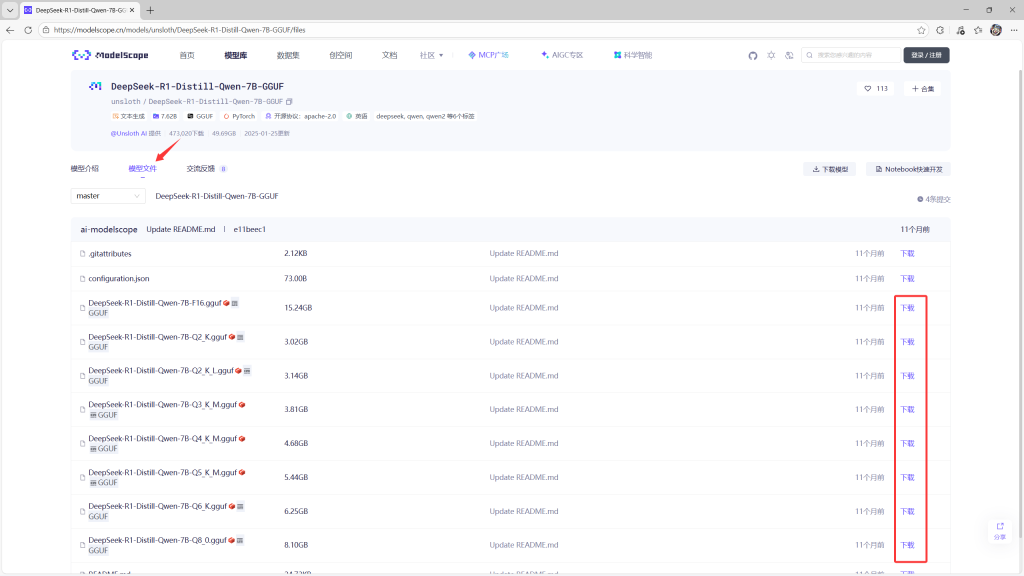Click the browser favorite star icon

pyautogui.click(x=921, y=30)
